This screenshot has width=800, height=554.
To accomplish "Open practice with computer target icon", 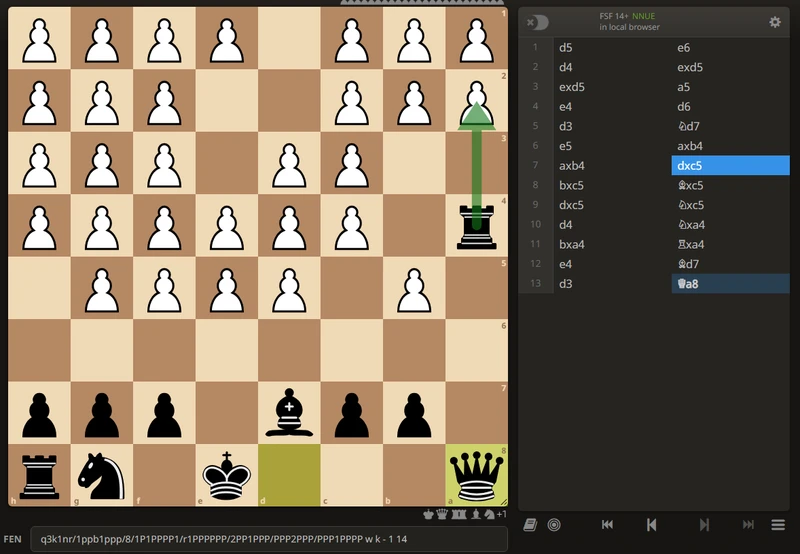I will 554,524.
